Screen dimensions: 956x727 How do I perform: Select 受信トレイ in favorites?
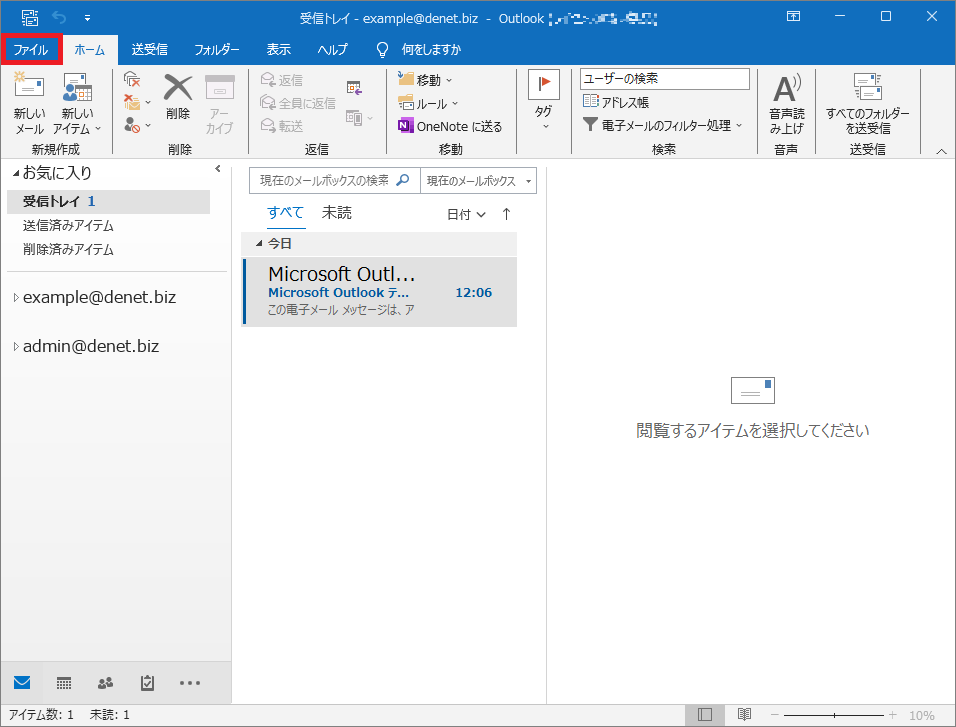click(109, 201)
